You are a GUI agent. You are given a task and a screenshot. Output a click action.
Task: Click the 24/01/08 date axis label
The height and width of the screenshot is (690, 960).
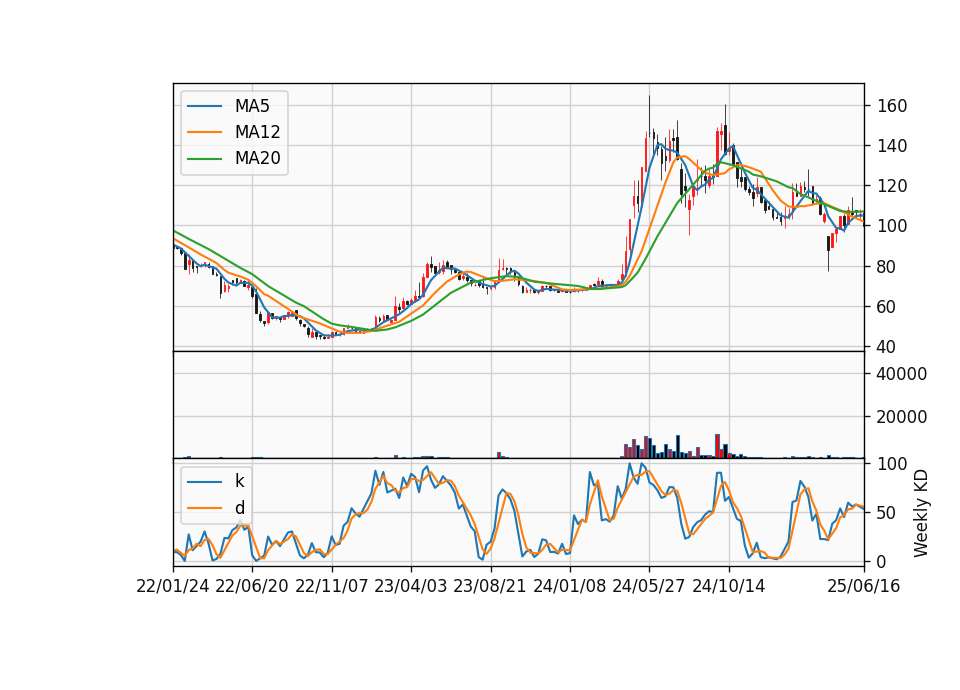pos(570,587)
